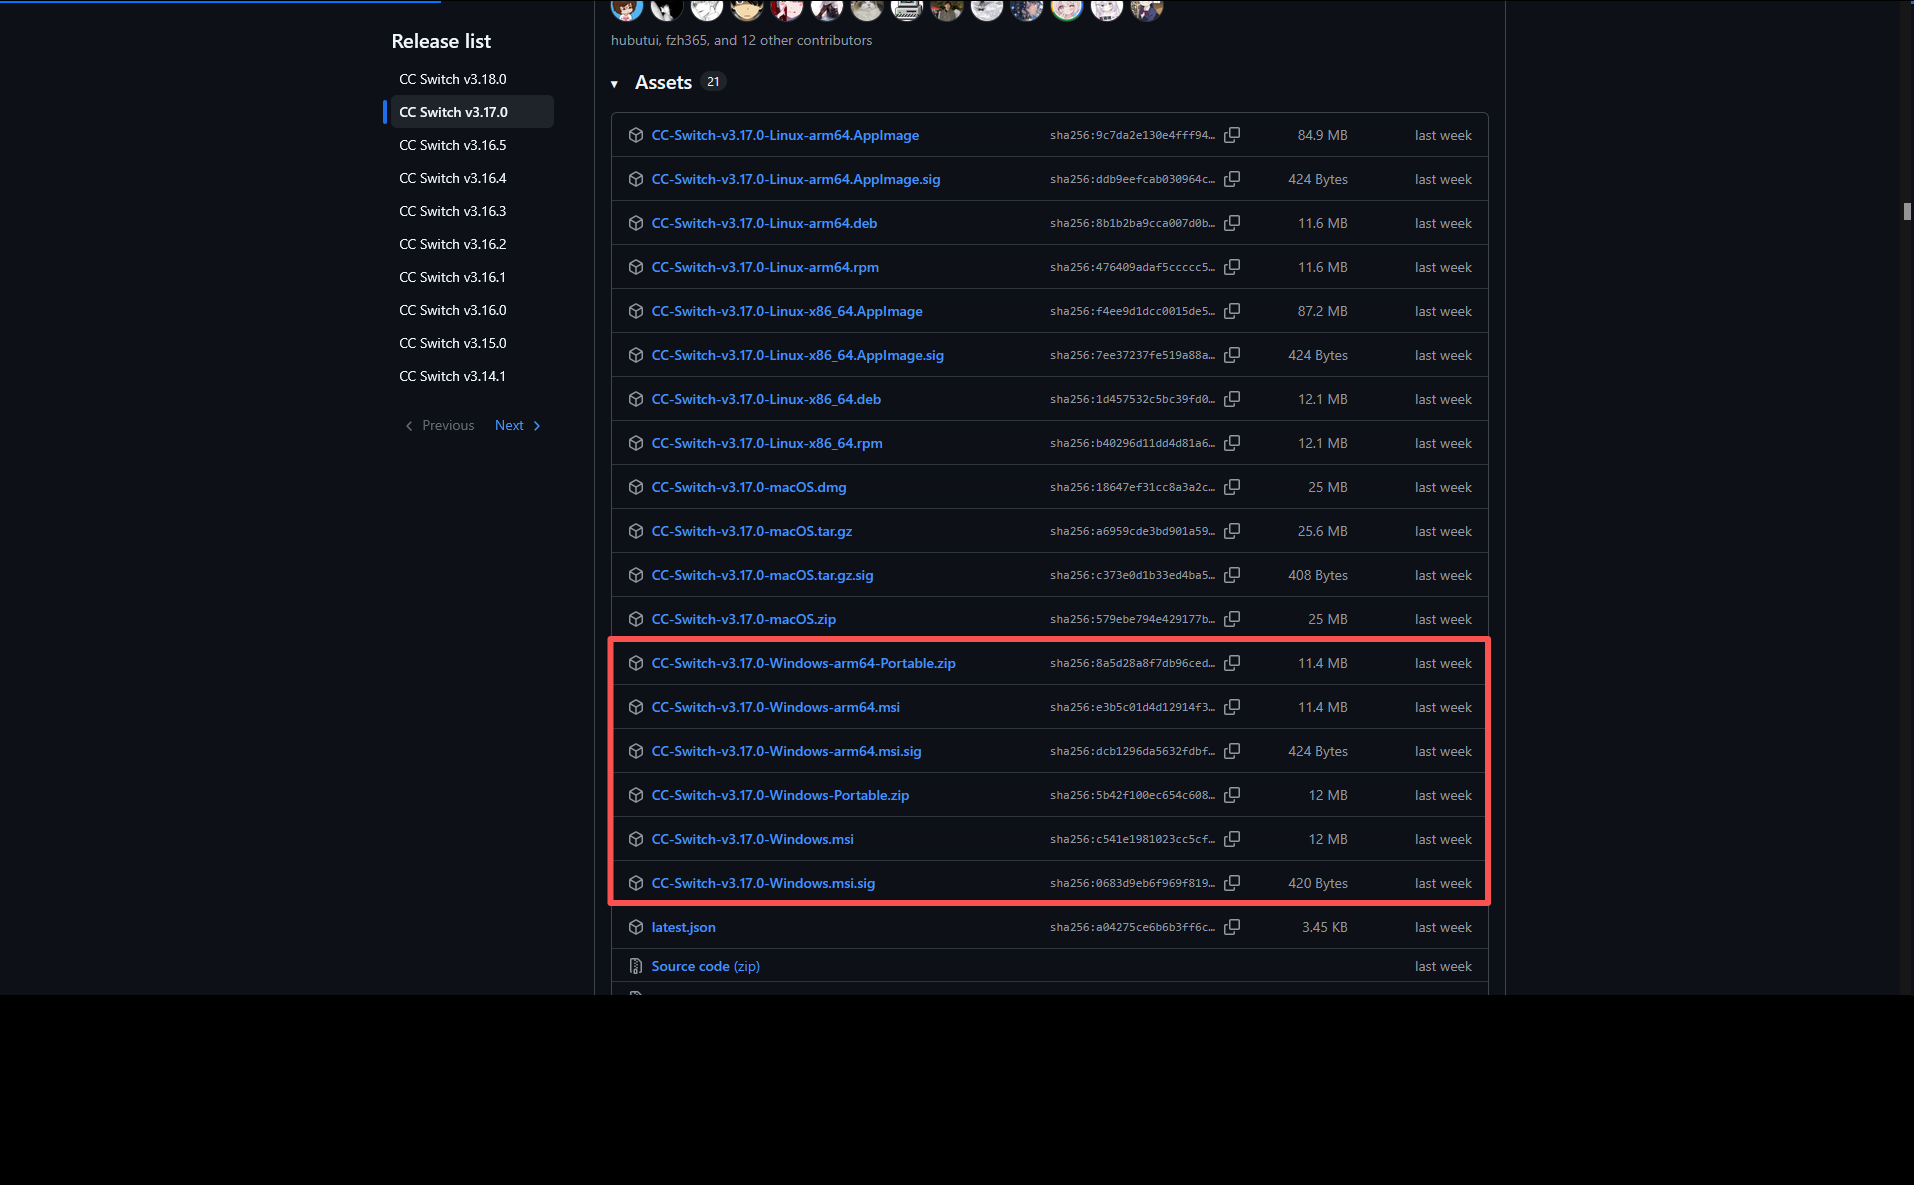Open CC Switch v3.16.2 release
1914x1185 pixels.
coord(453,244)
